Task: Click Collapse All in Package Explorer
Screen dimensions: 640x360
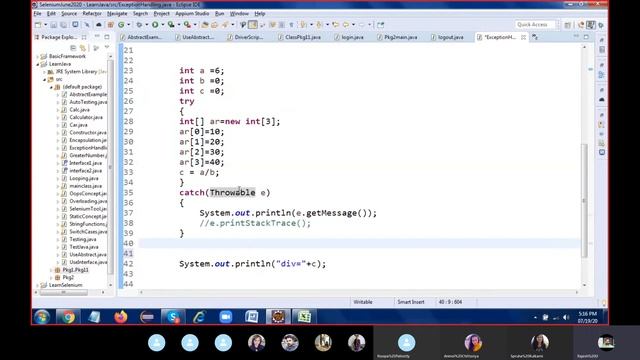Action: pyautogui.click(x=73, y=48)
